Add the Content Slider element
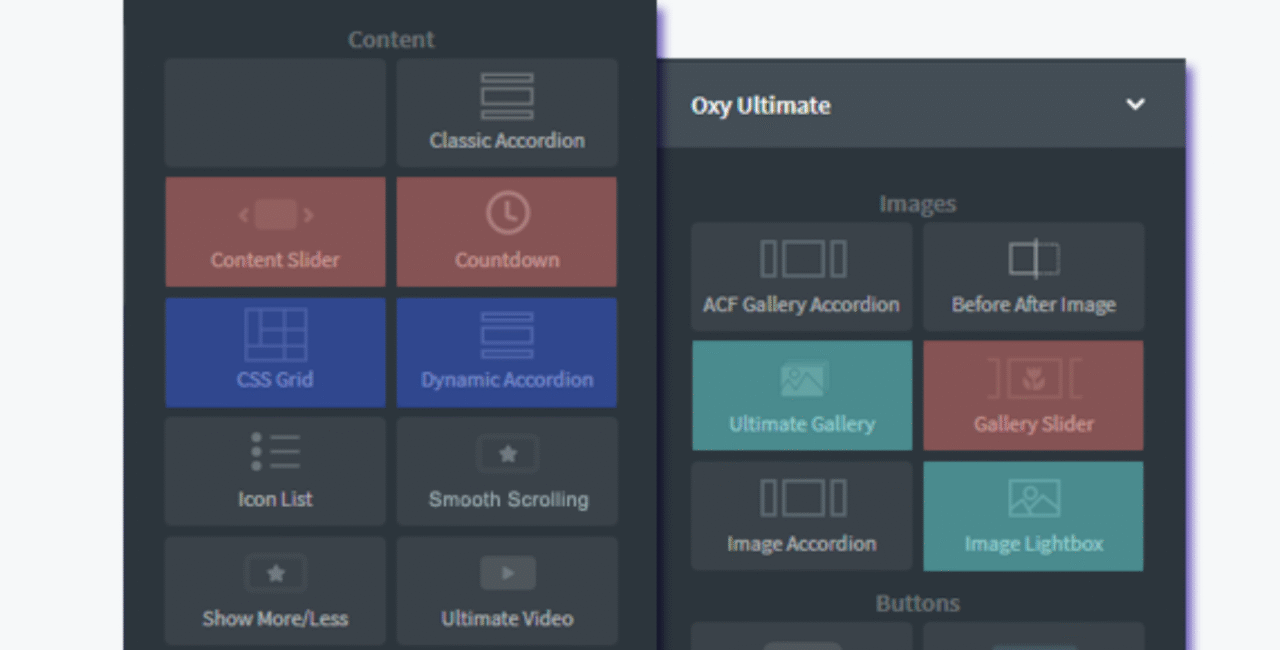The width and height of the screenshot is (1280, 650). [275, 232]
